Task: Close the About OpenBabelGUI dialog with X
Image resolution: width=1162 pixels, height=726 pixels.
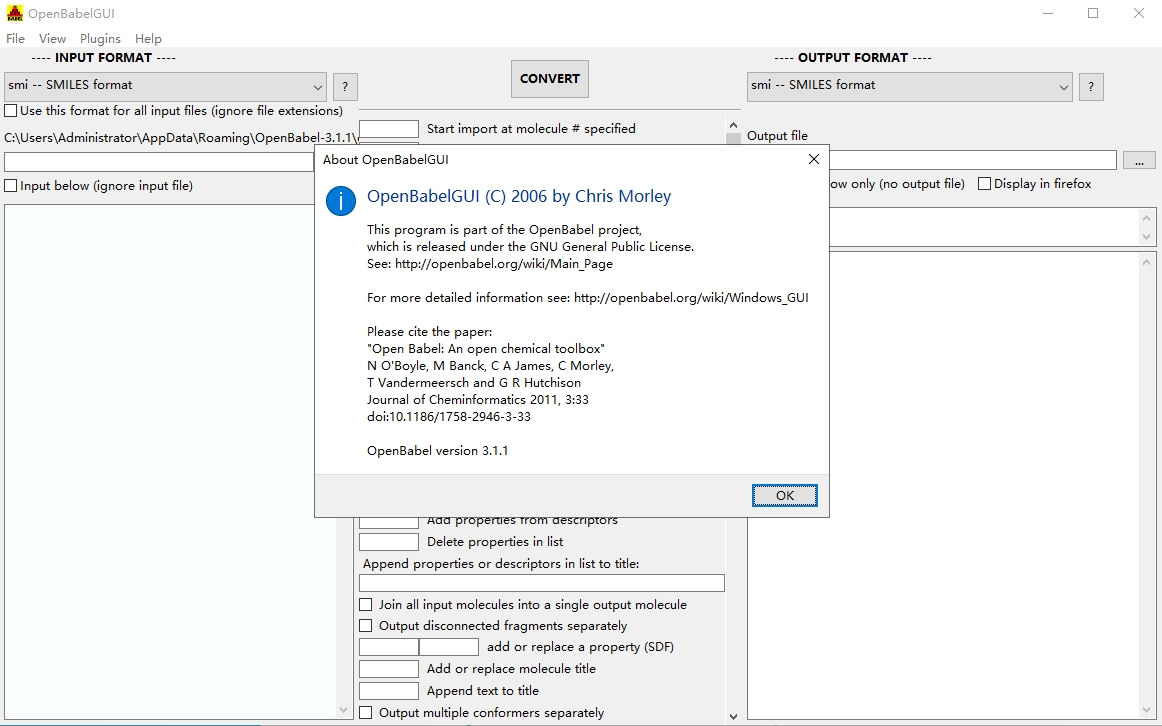Action: [814, 159]
